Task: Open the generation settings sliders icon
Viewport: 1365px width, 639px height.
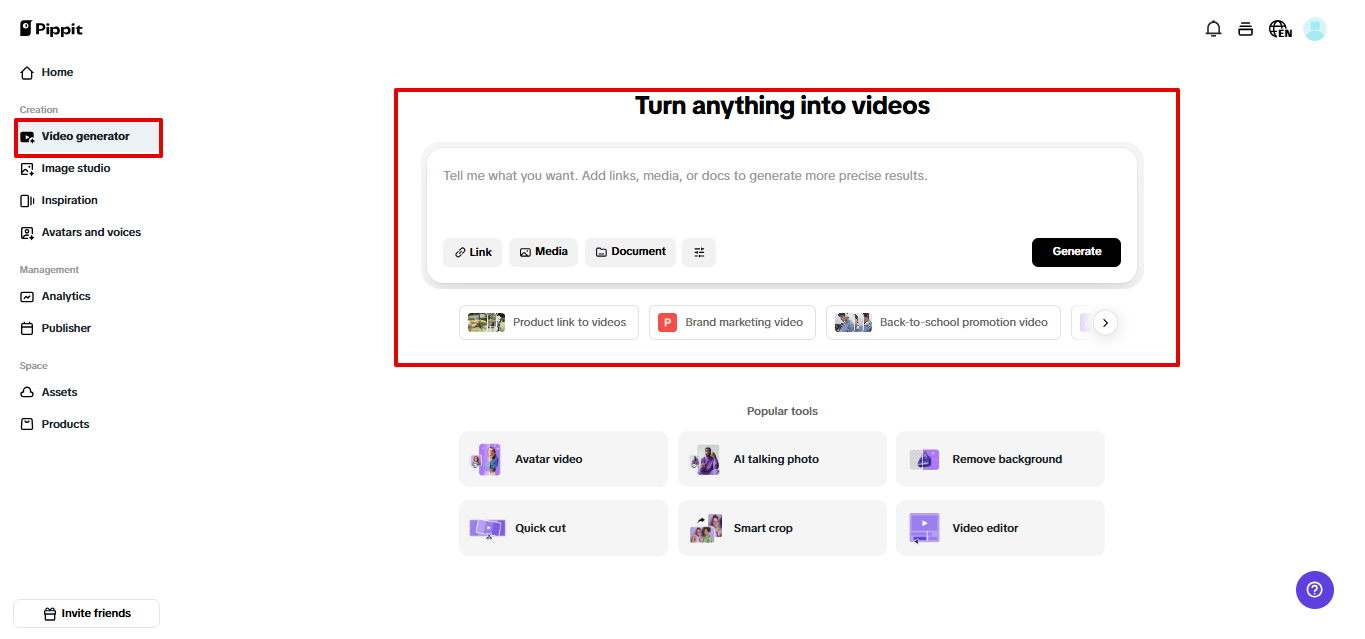Action: pos(698,252)
